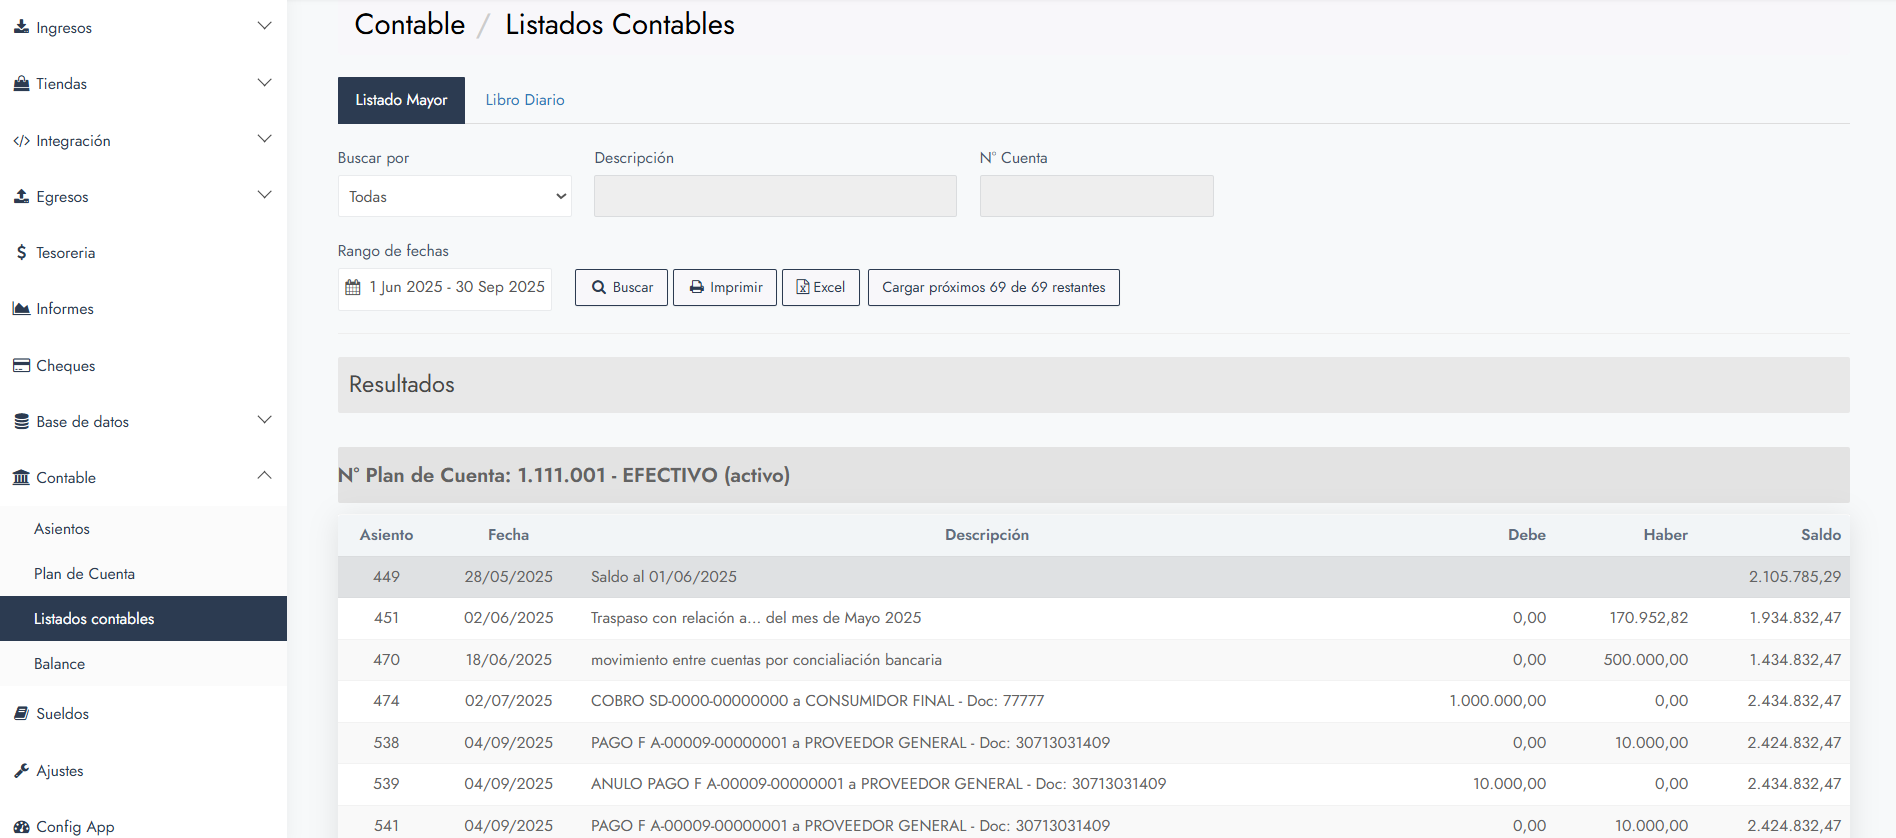Expand the Egresos menu chevron
Image resolution: width=1896 pixels, height=838 pixels.
point(264,196)
